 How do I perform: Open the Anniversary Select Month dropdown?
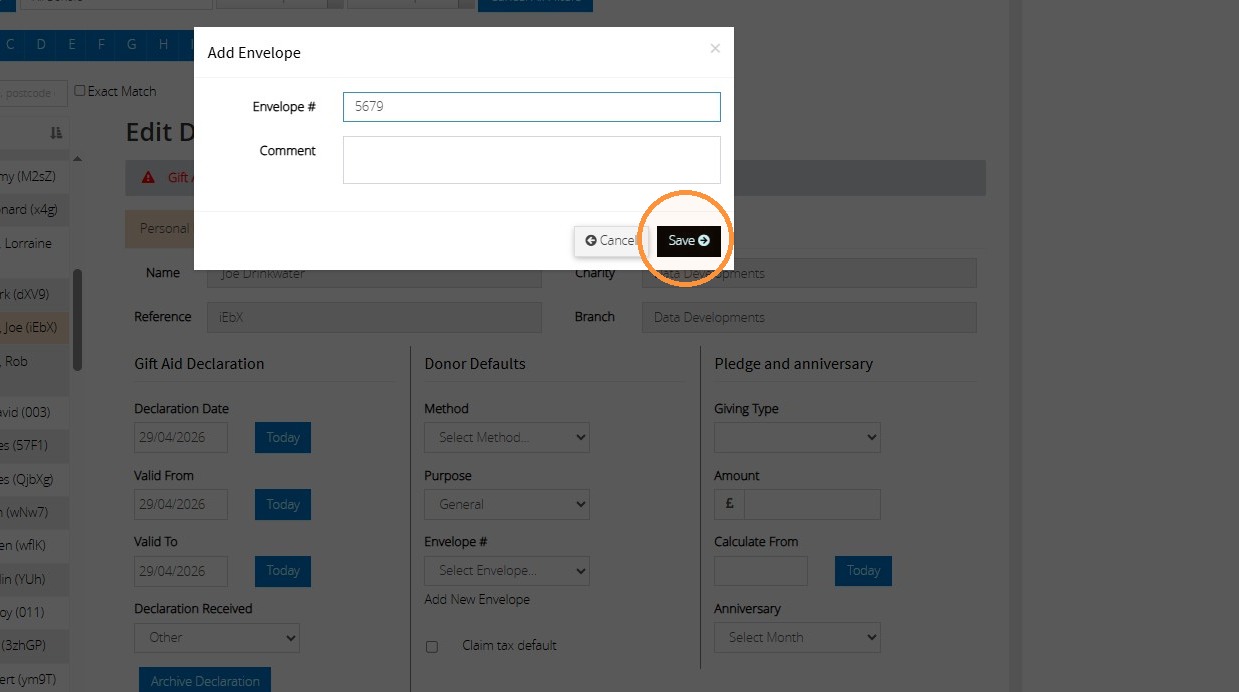(x=797, y=637)
